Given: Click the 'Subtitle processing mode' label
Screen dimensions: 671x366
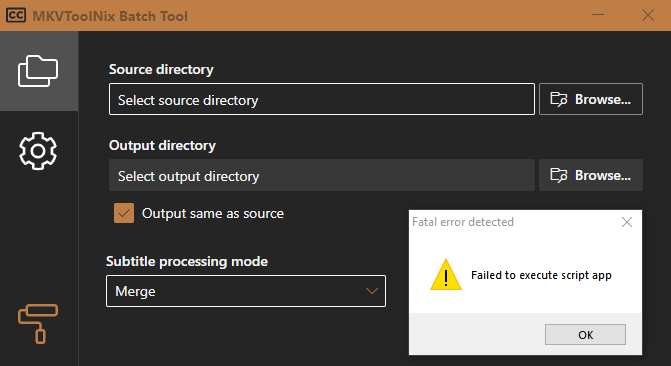Looking at the screenshot, I should coord(187,262).
